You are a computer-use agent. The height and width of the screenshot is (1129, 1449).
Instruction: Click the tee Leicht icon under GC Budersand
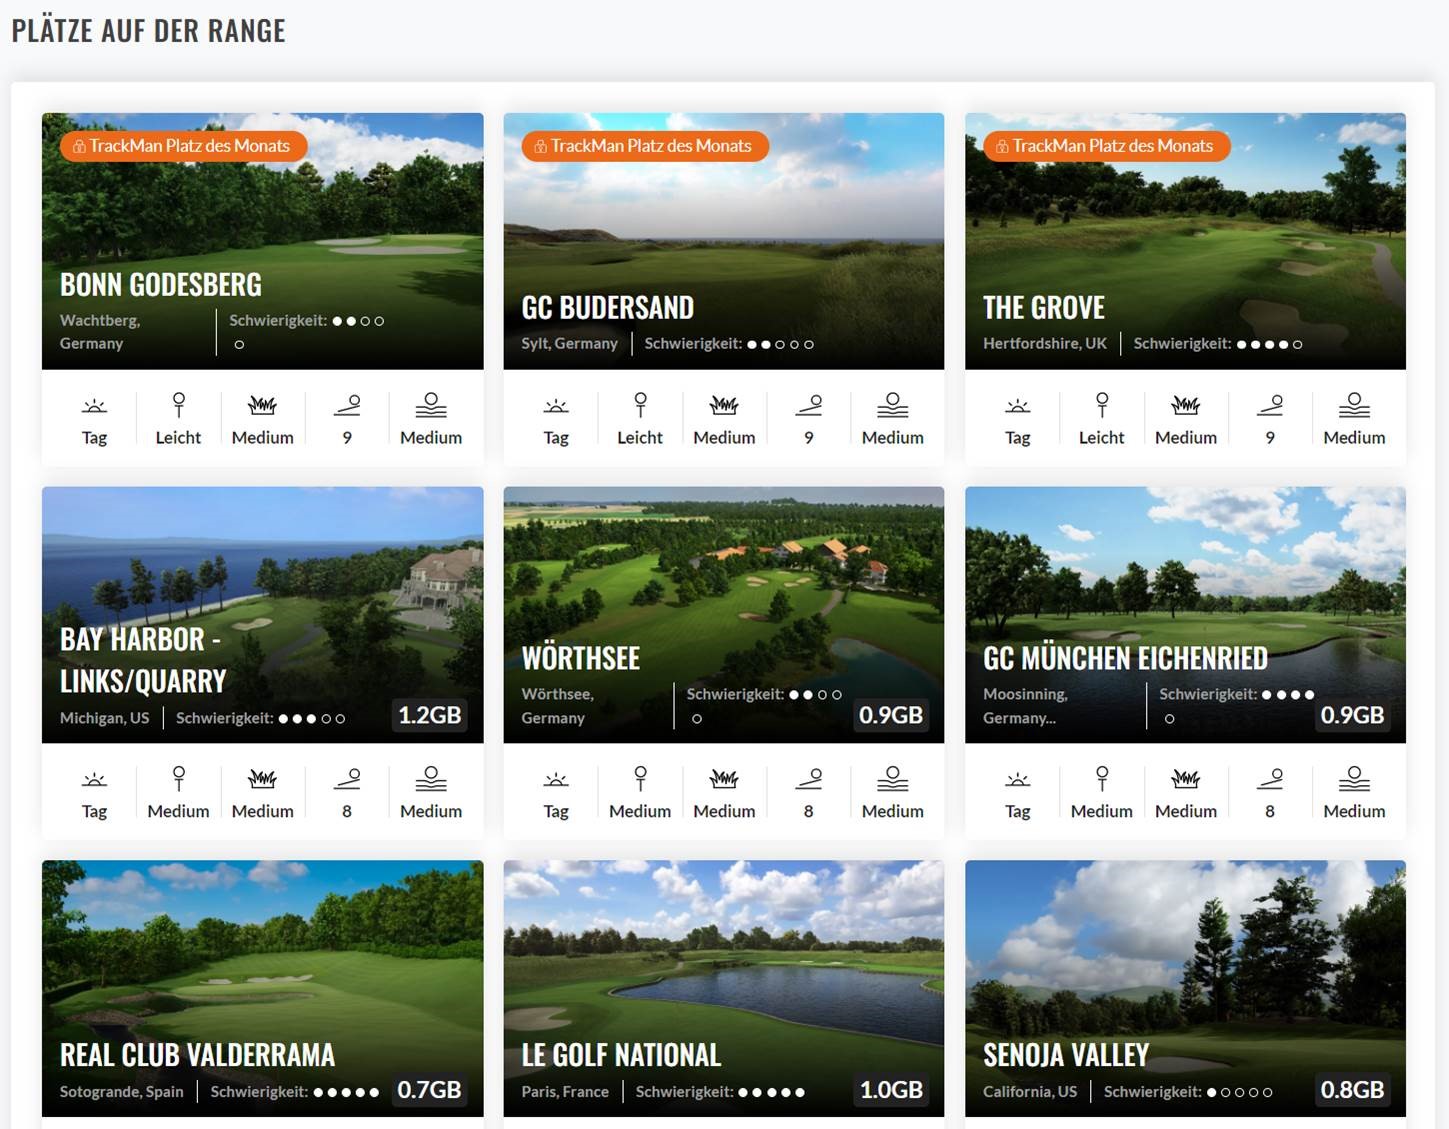(x=640, y=405)
